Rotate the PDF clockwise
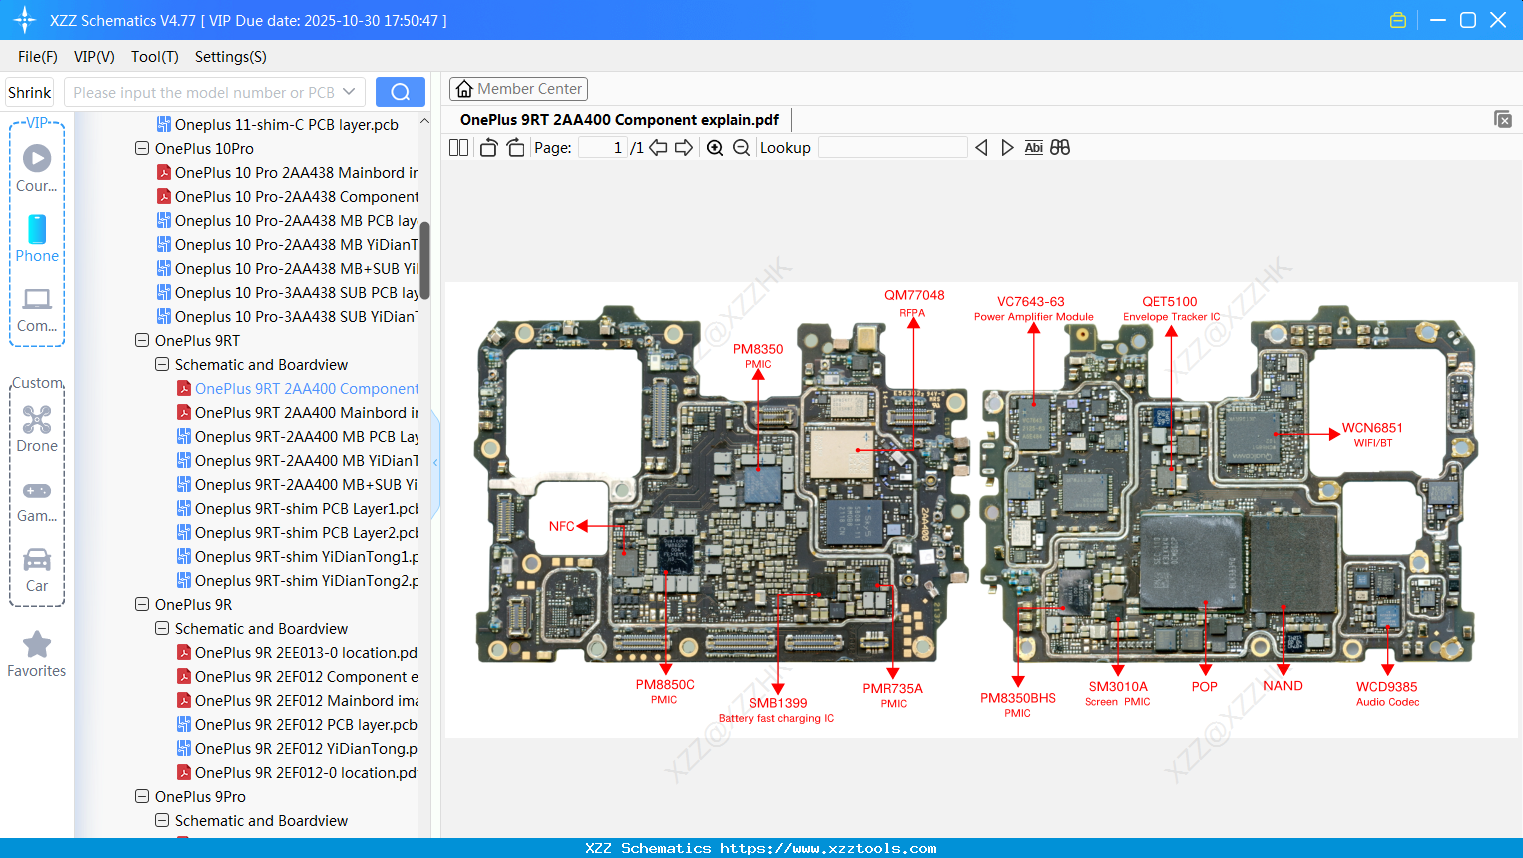 515,147
